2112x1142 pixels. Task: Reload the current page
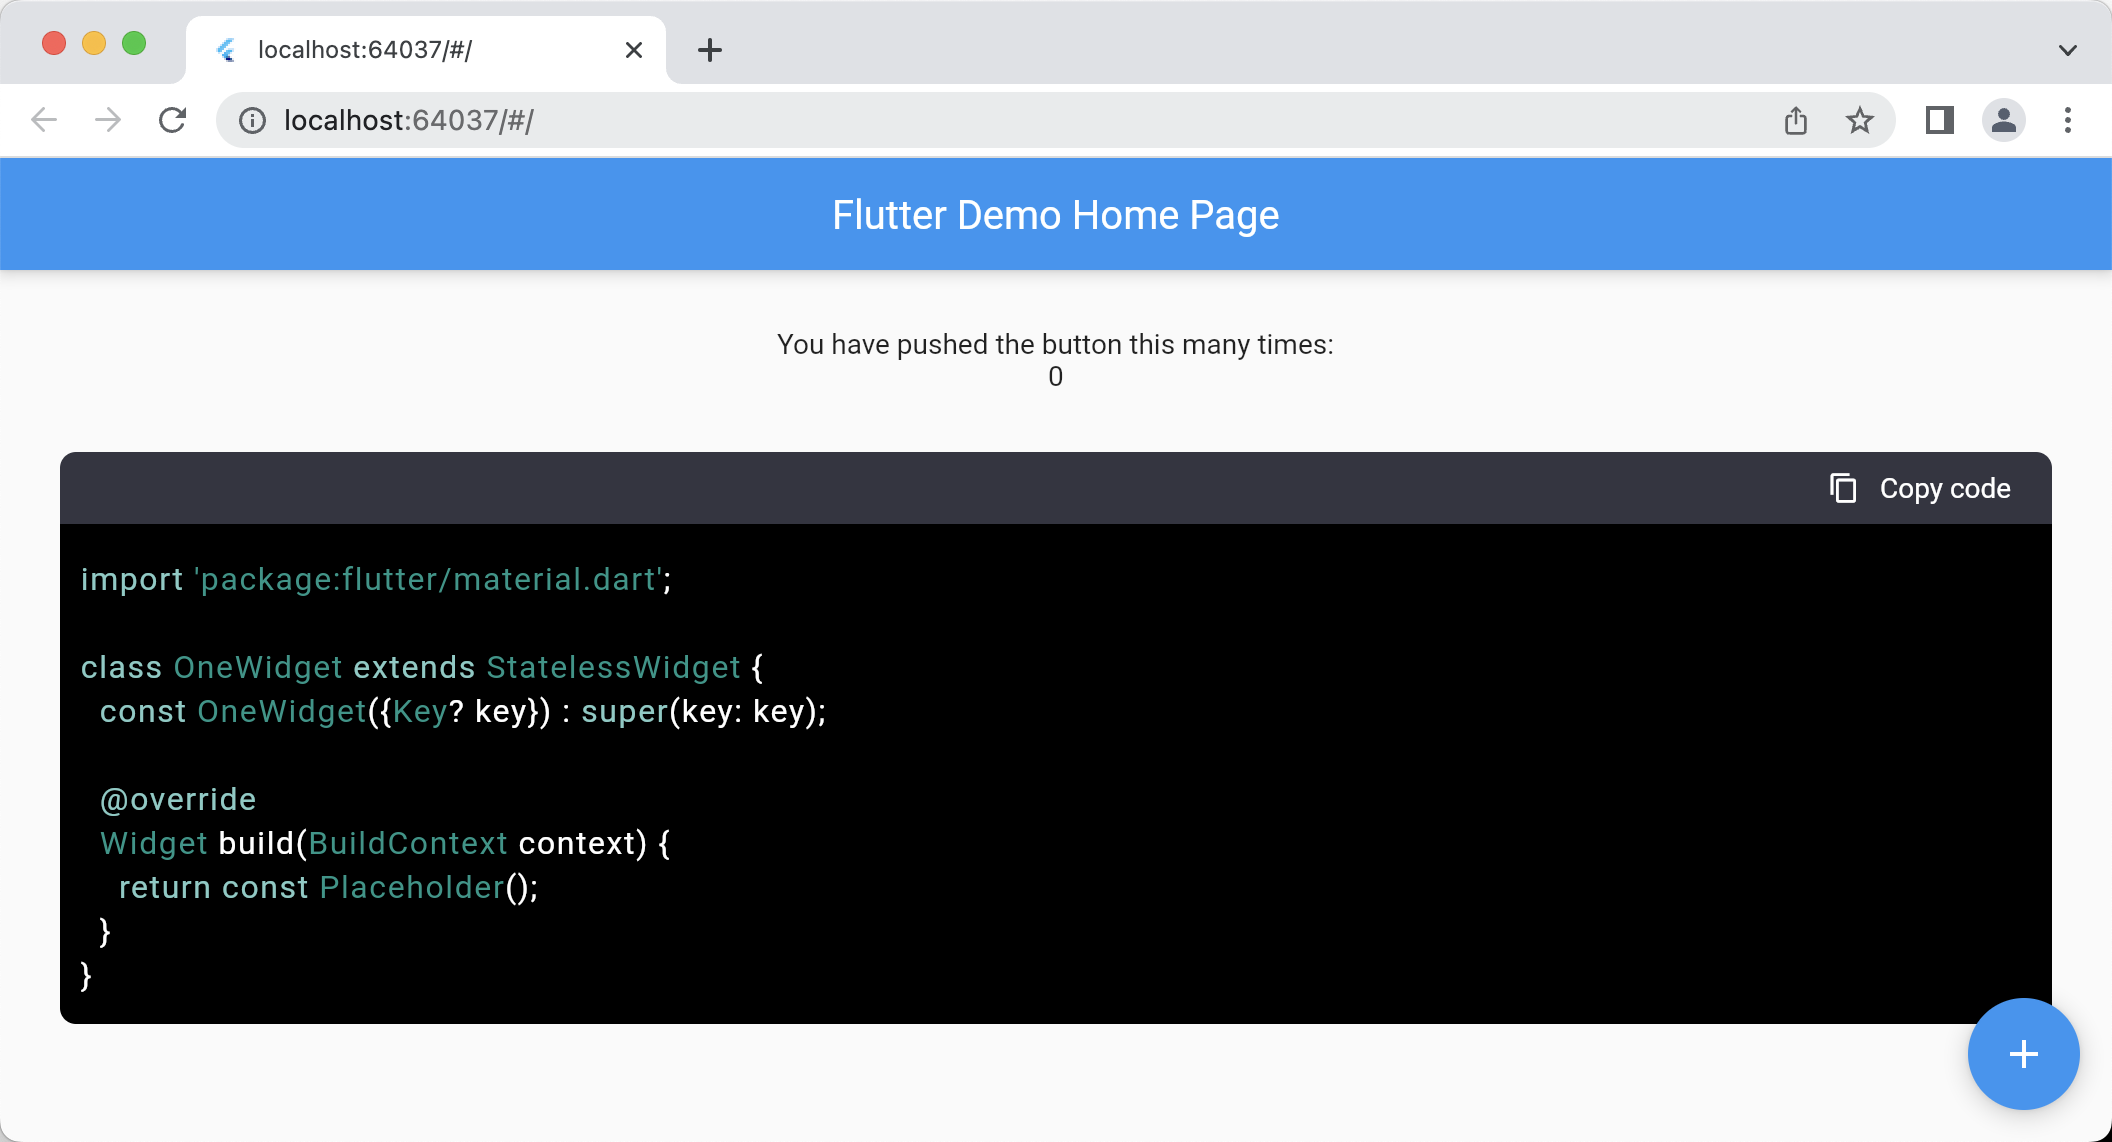173,120
